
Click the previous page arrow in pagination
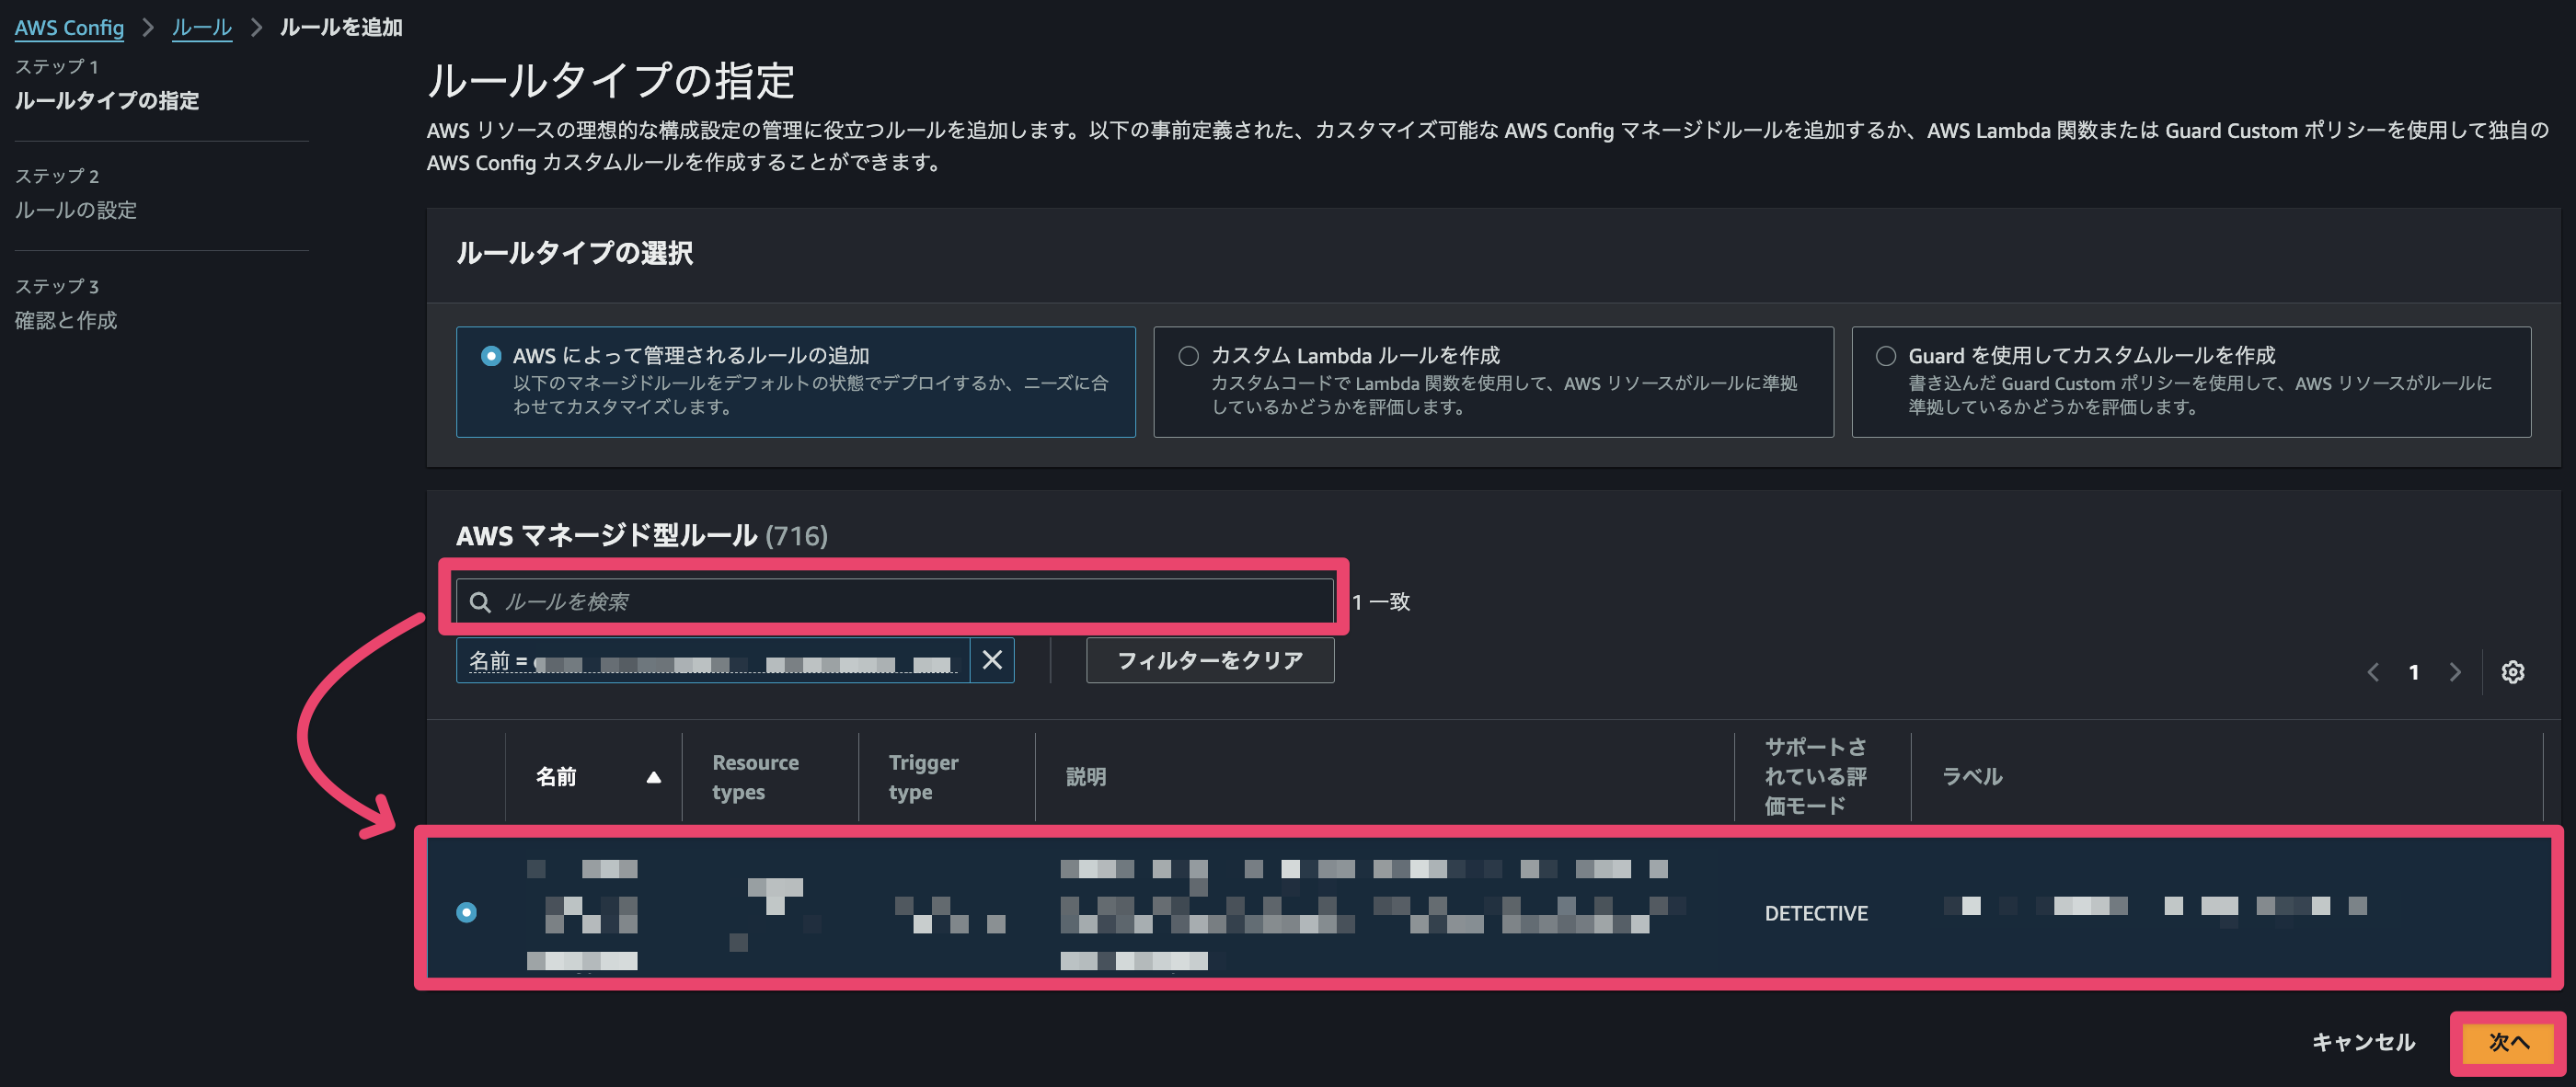point(2373,672)
